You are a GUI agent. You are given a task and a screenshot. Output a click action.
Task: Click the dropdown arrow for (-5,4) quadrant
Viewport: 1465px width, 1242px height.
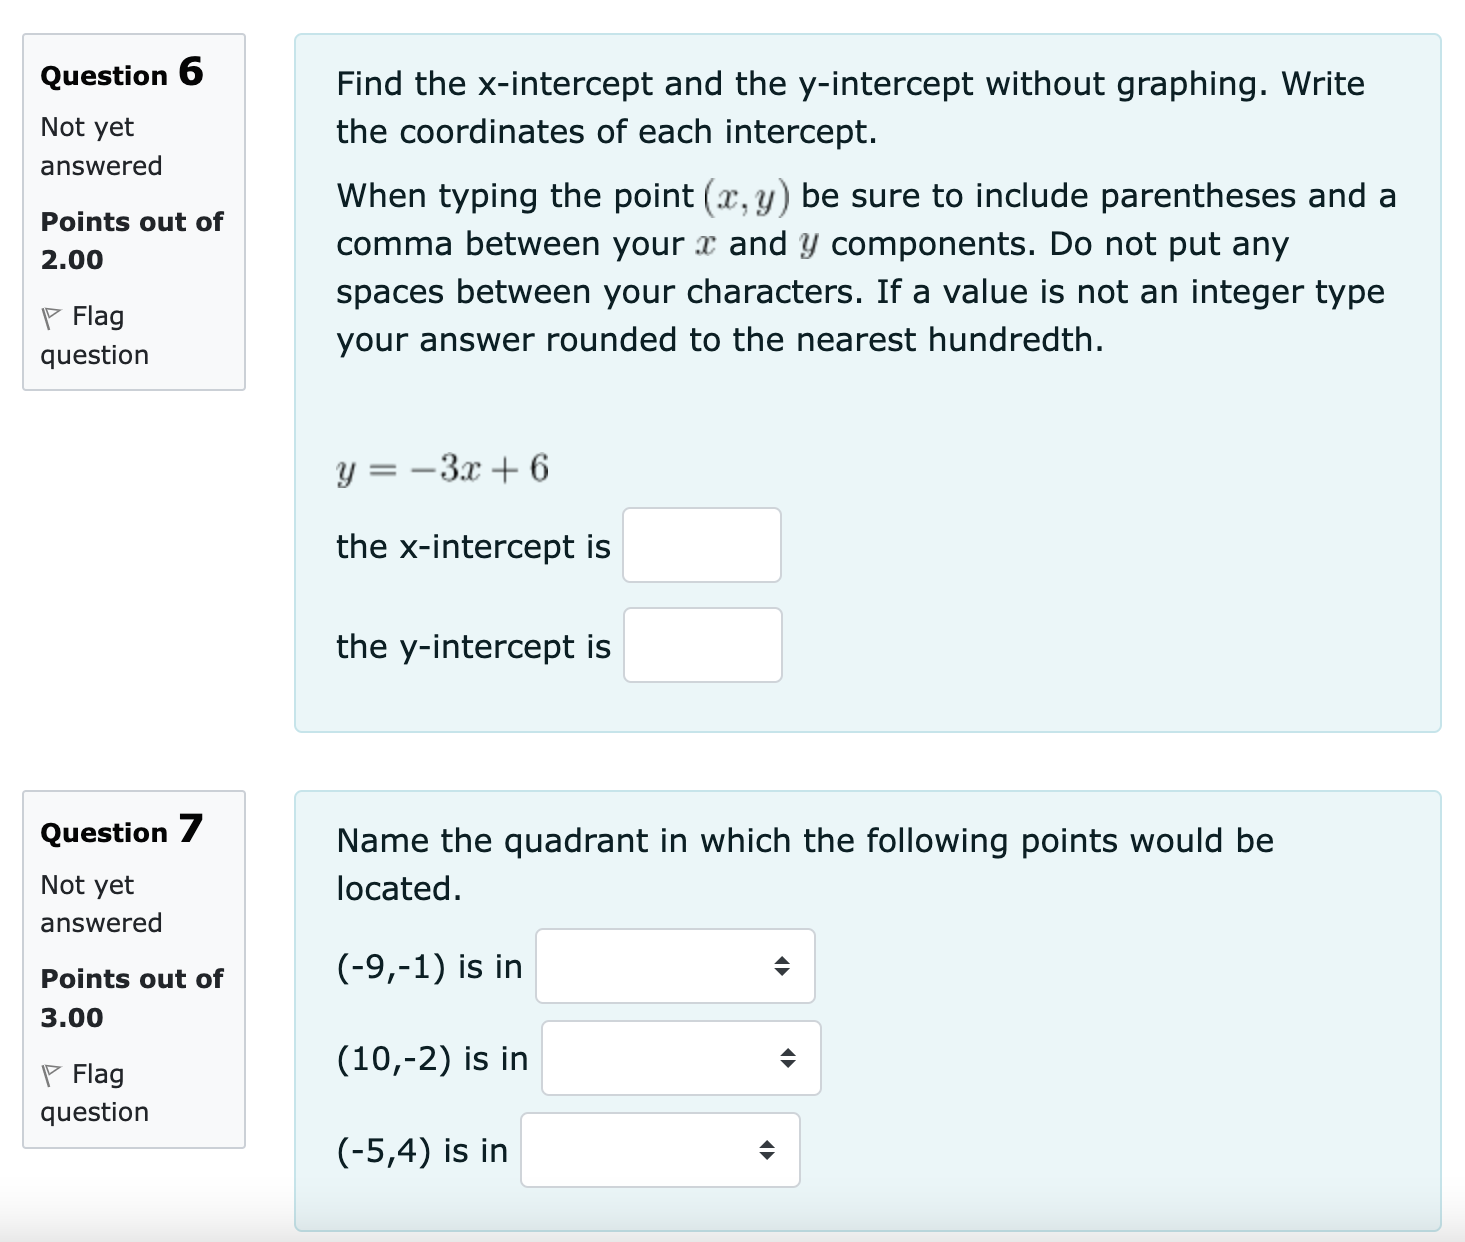(x=768, y=1150)
